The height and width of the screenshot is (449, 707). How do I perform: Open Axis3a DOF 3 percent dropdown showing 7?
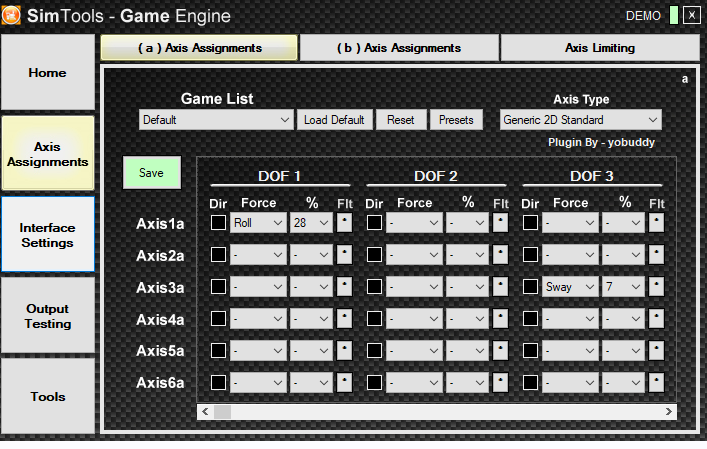coord(623,287)
